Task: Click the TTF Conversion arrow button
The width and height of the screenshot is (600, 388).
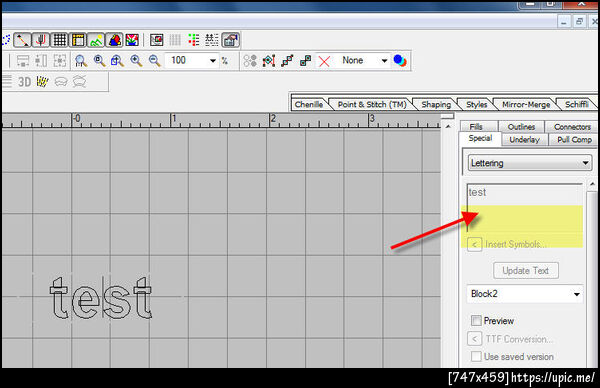Action: coord(474,339)
